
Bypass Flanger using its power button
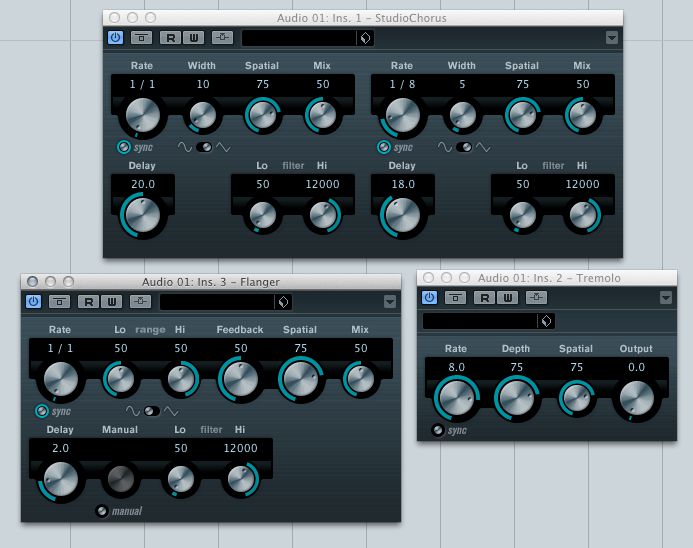[33, 301]
